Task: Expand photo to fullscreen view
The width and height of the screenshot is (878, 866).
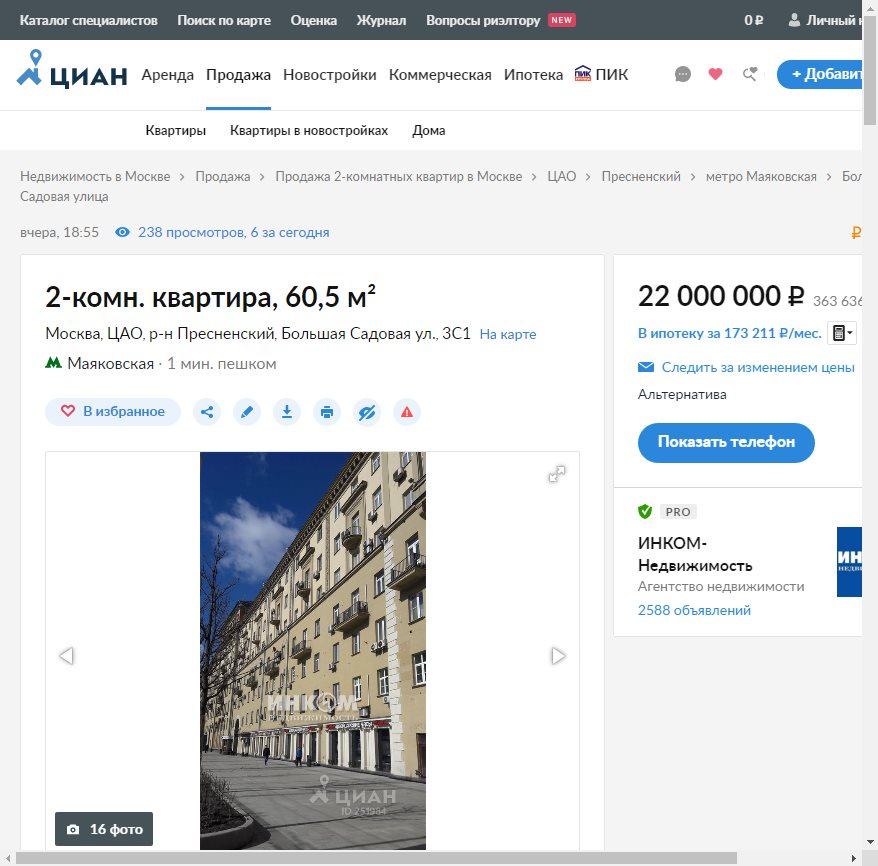Action: click(x=557, y=475)
